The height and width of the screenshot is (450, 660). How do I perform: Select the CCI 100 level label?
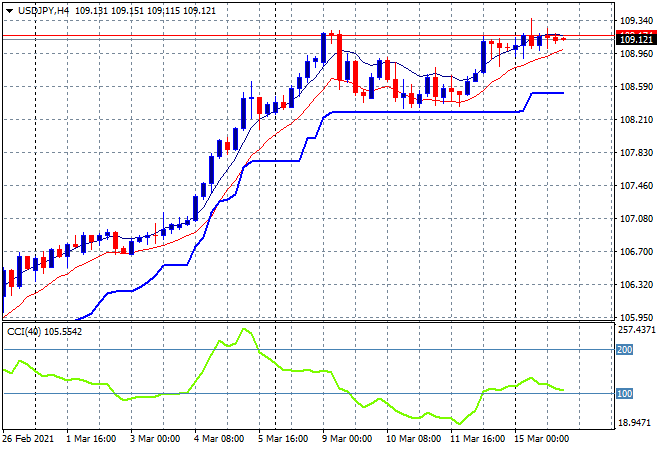(624, 394)
